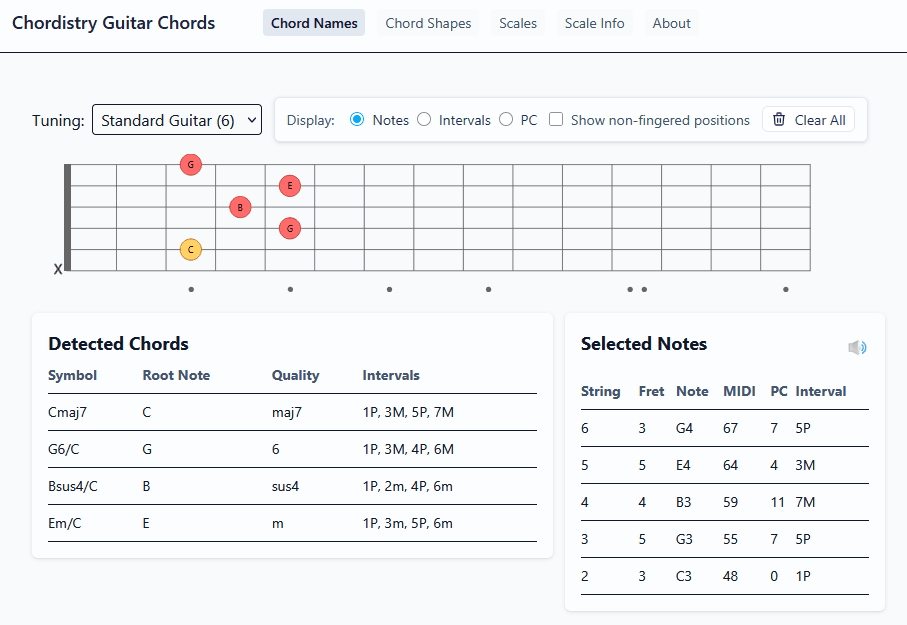Switch to the Chord Shapes tab
The width and height of the screenshot is (907, 625).
click(x=427, y=22)
